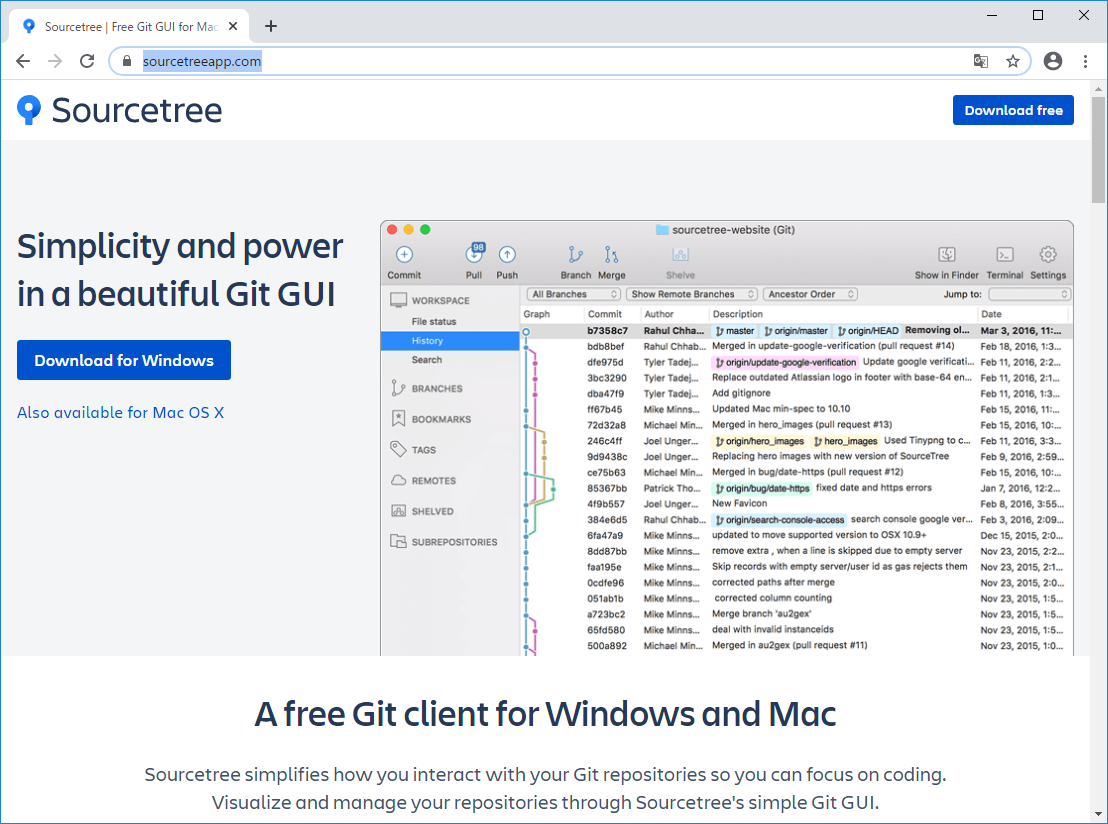Open the Chrome profile avatar icon
The height and width of the screenshot is (824, 1108).
click(x=1053, y=61)
